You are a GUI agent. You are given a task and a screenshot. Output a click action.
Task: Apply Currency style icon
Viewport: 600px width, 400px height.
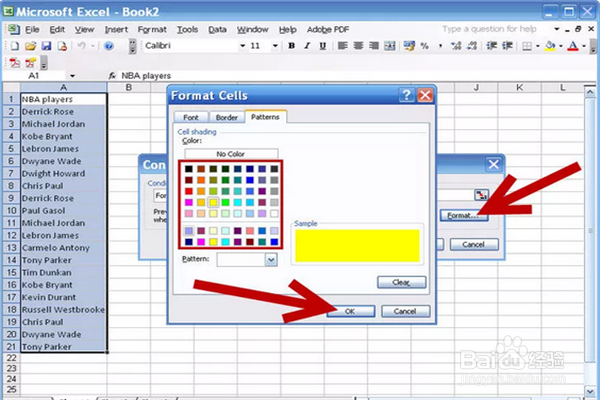(x=409, y=46)
